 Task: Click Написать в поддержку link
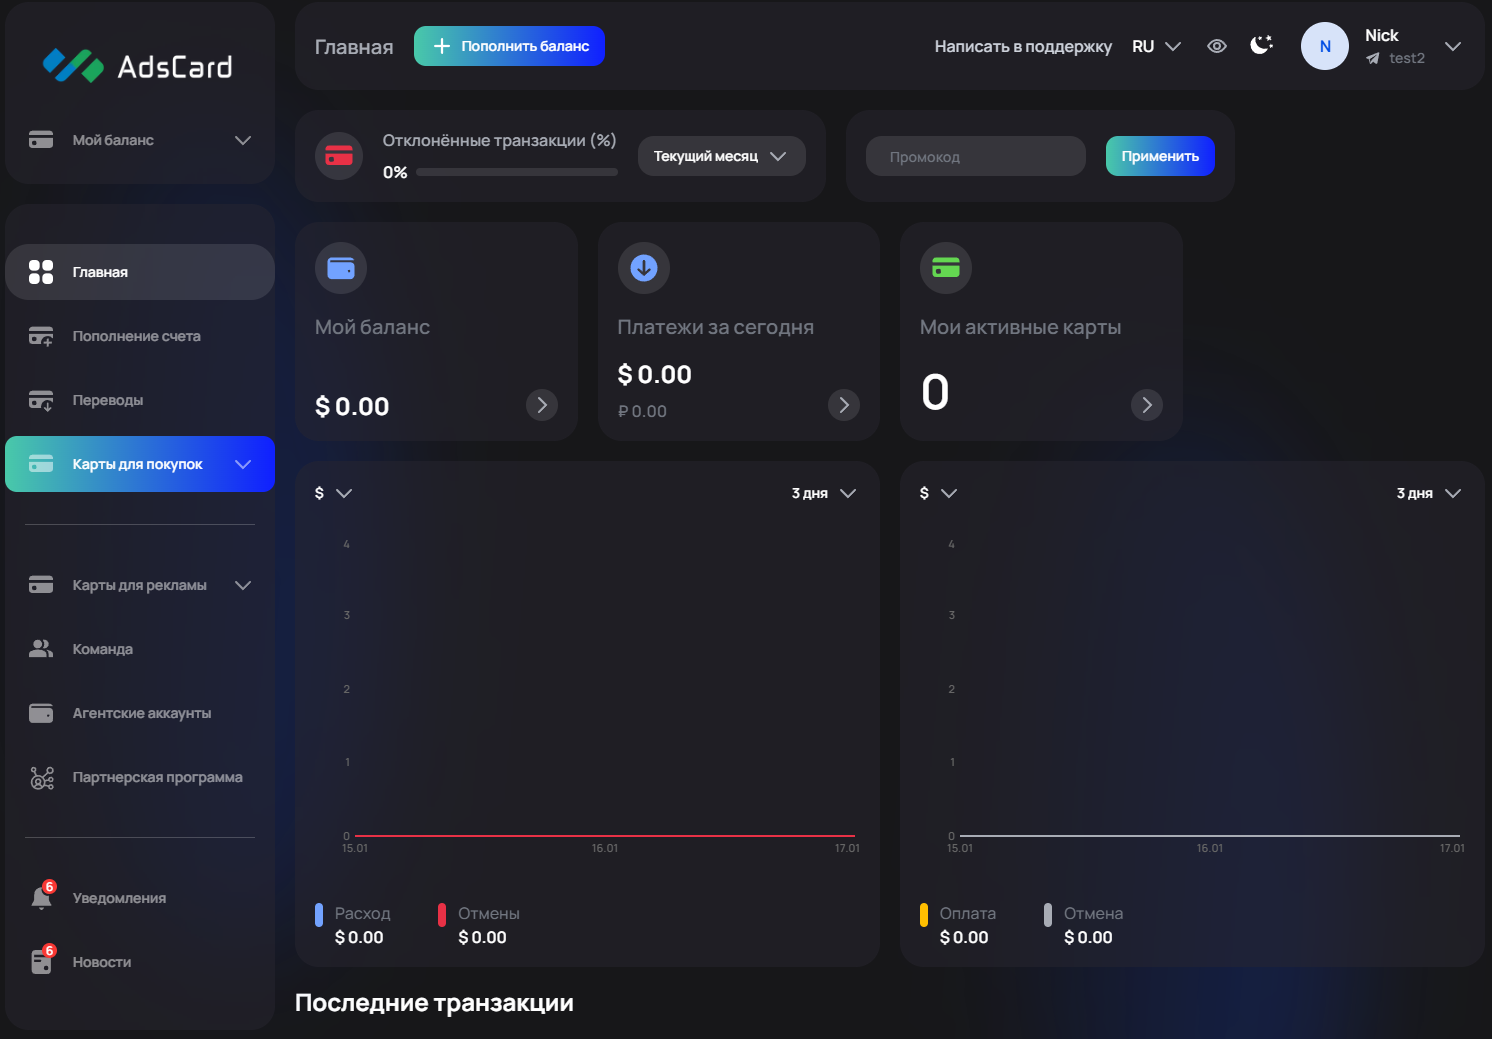(x=1023, y=46)
